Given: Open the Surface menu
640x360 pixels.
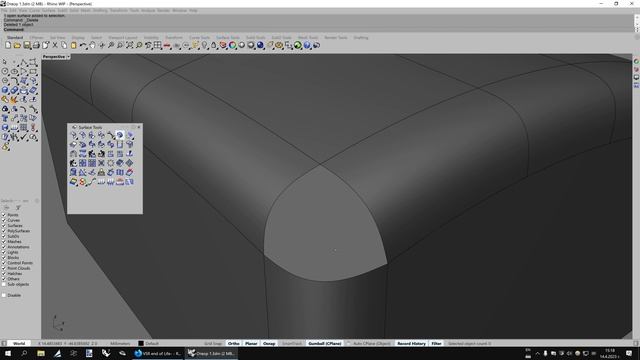Looking at the screenshot, I should [x=49, y=11].
